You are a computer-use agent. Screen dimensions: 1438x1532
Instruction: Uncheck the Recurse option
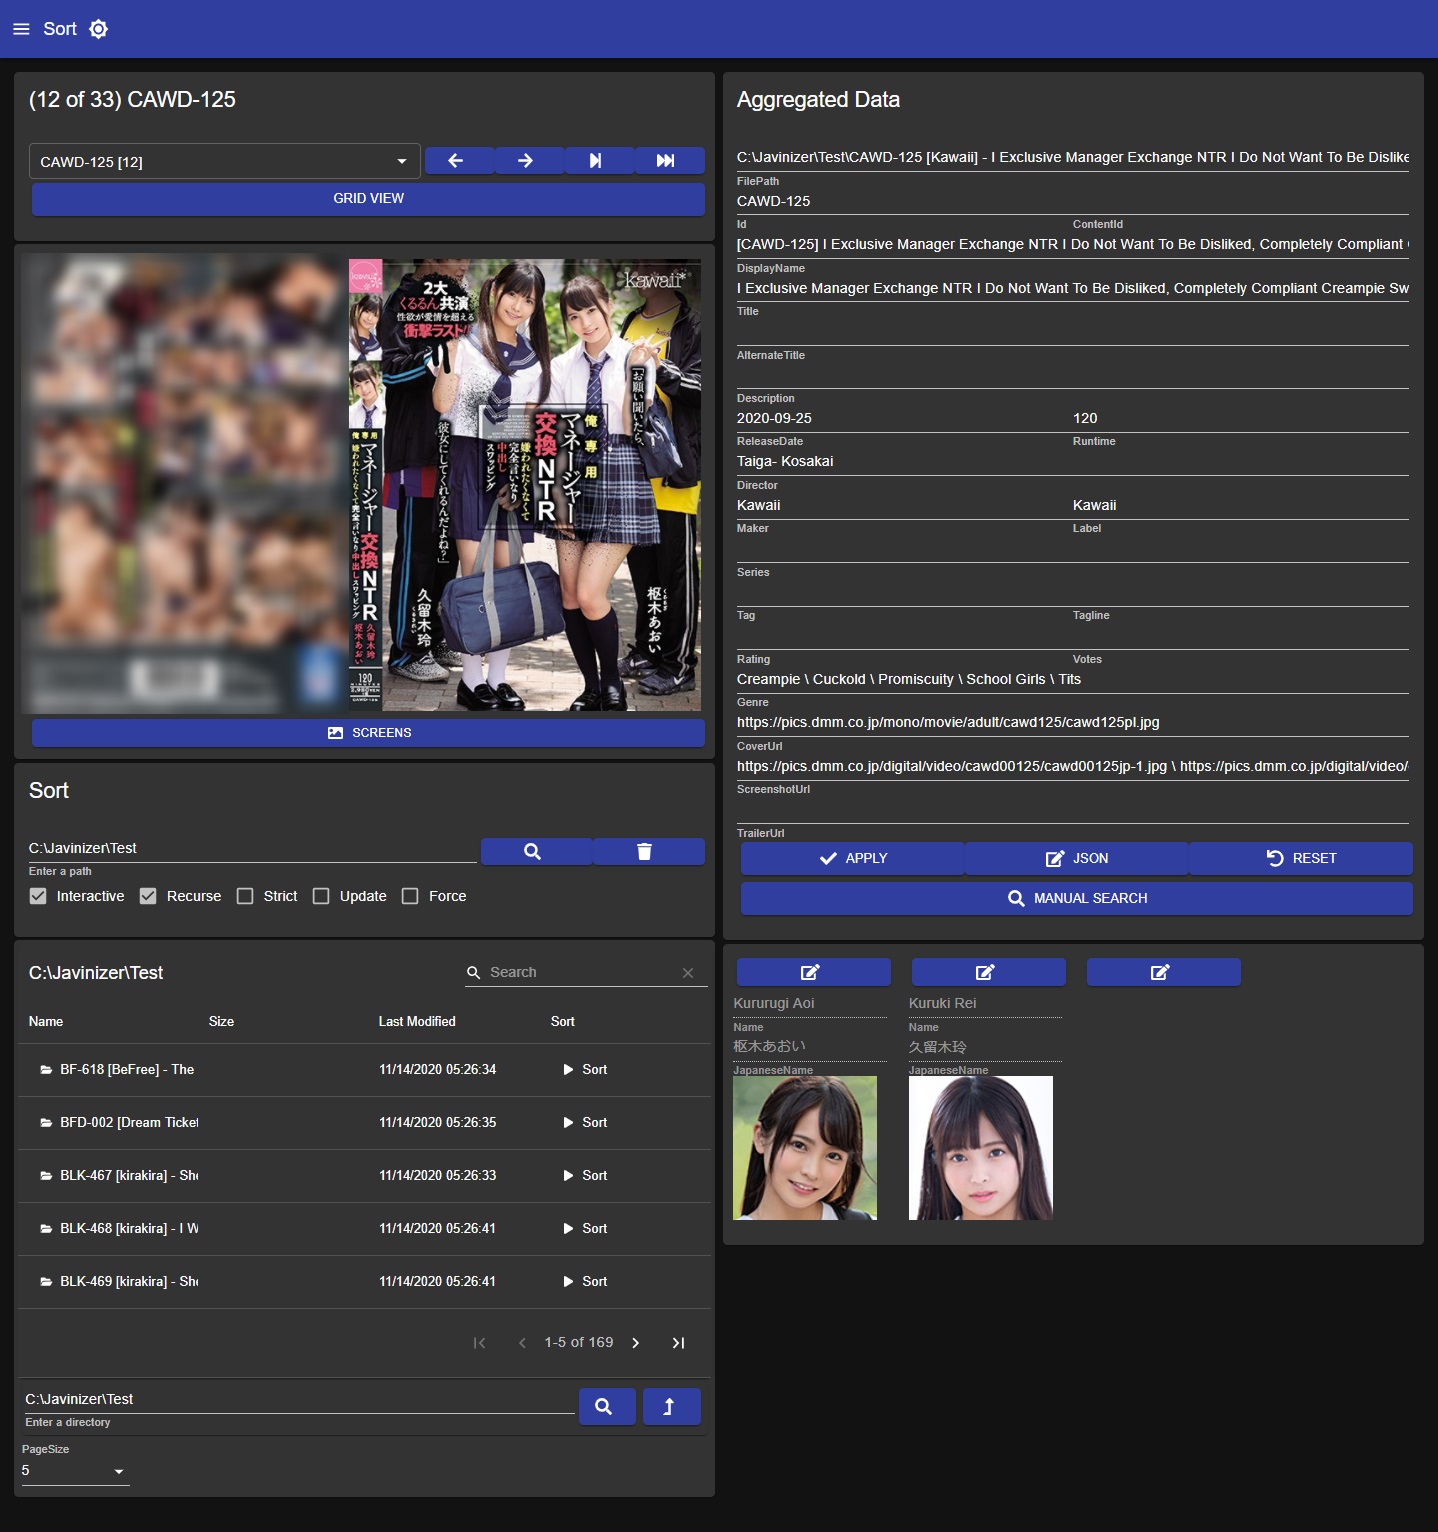point(148,896)
